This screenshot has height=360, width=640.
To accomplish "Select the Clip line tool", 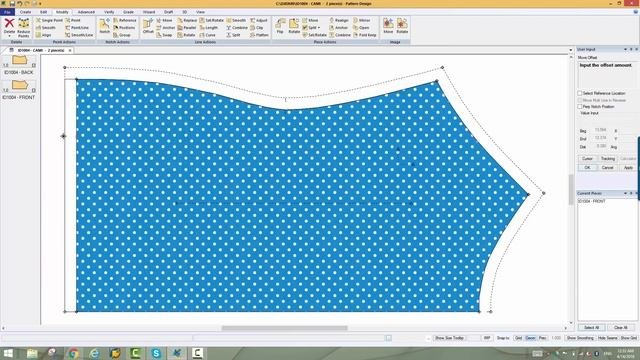I will pos(257,27).
